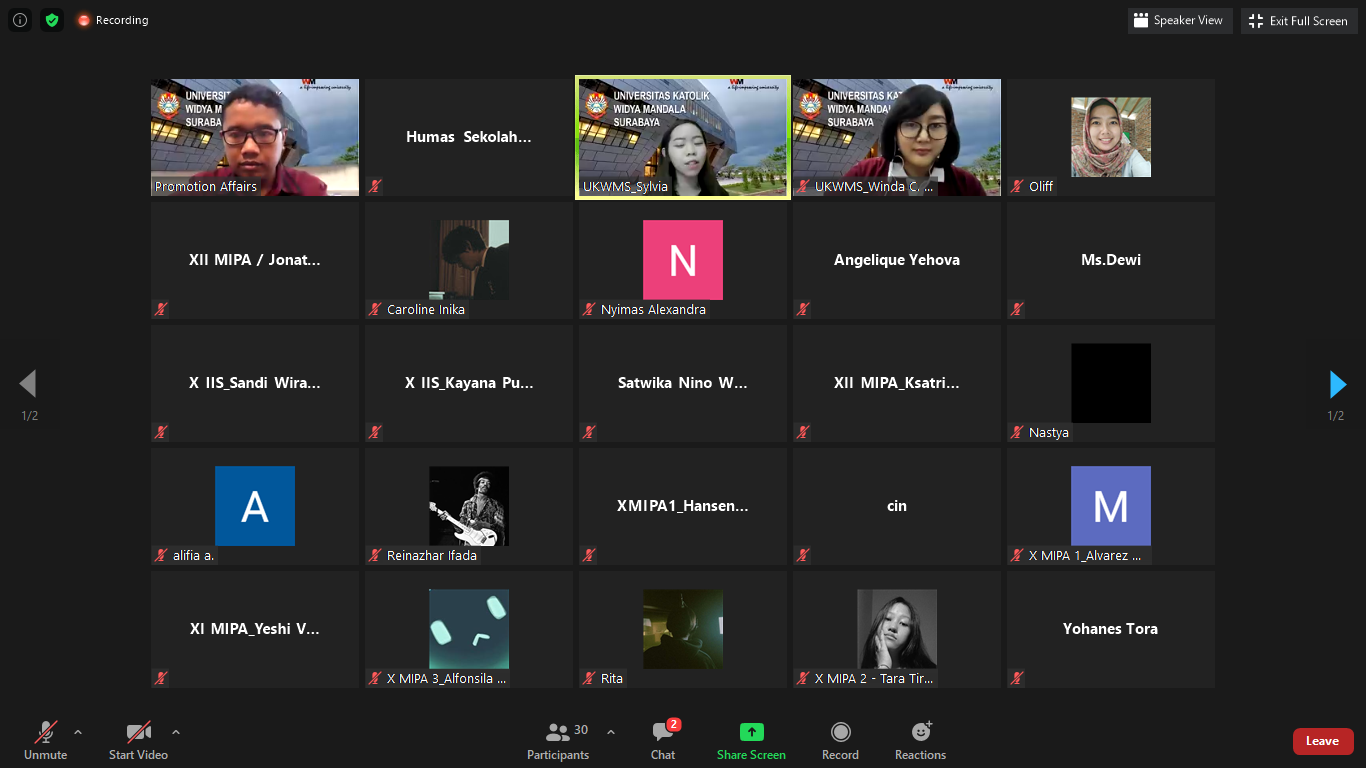Screen dimensions: 1366x768
Task: Open the Chat panel
Action: [662, 741]
